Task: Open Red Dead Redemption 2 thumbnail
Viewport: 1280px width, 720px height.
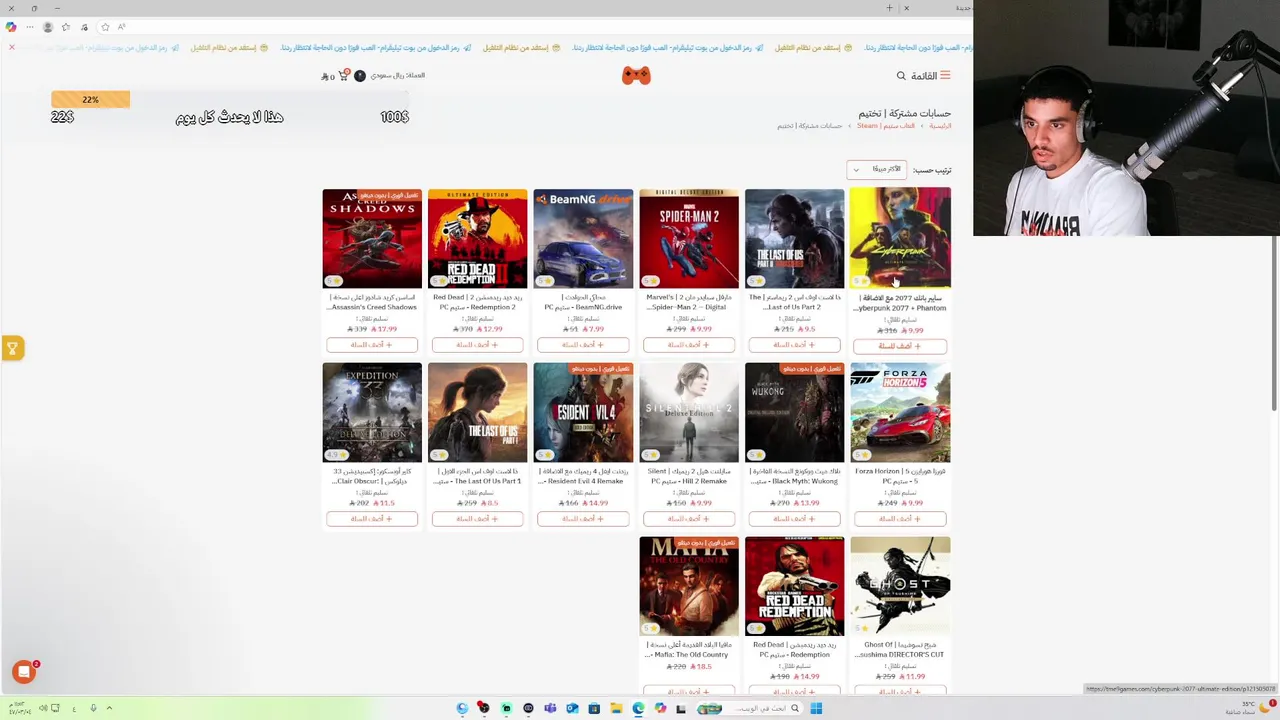Action: tap(477, 238)
